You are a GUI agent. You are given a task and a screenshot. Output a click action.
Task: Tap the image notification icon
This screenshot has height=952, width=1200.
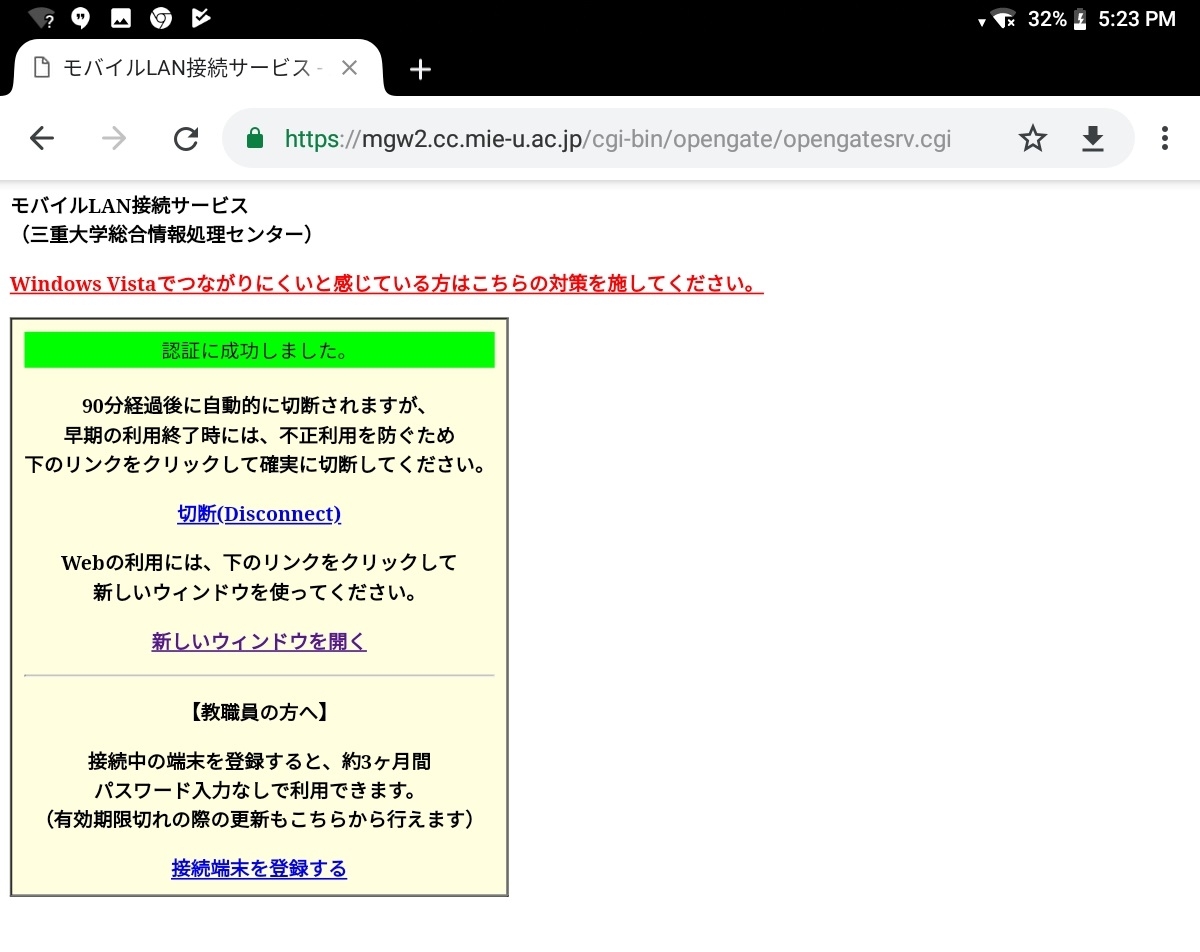pos(120,18)
